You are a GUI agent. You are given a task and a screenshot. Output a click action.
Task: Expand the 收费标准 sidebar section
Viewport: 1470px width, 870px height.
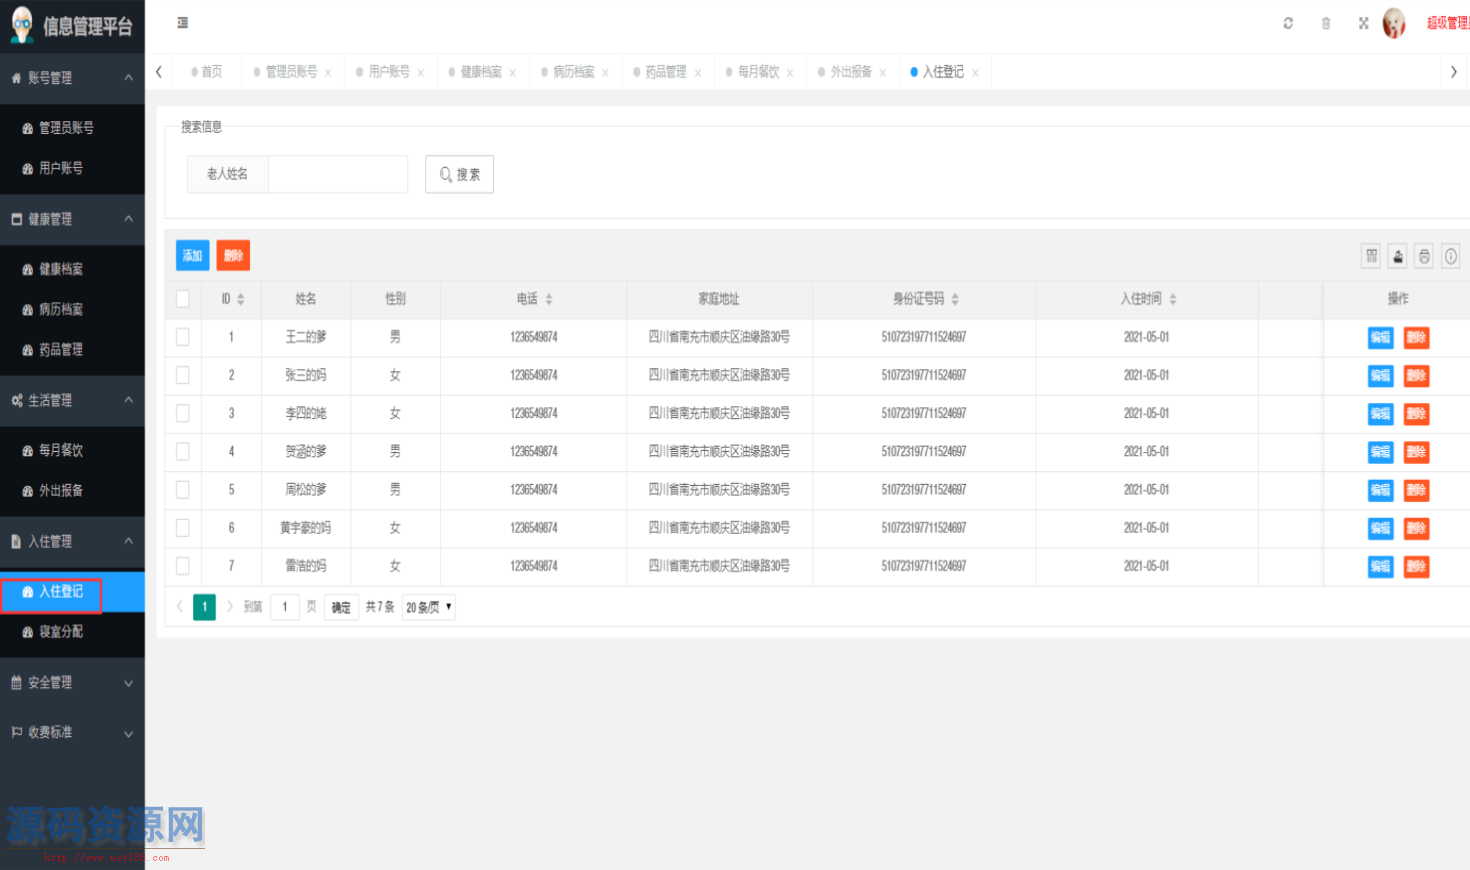tap(72, 732)
